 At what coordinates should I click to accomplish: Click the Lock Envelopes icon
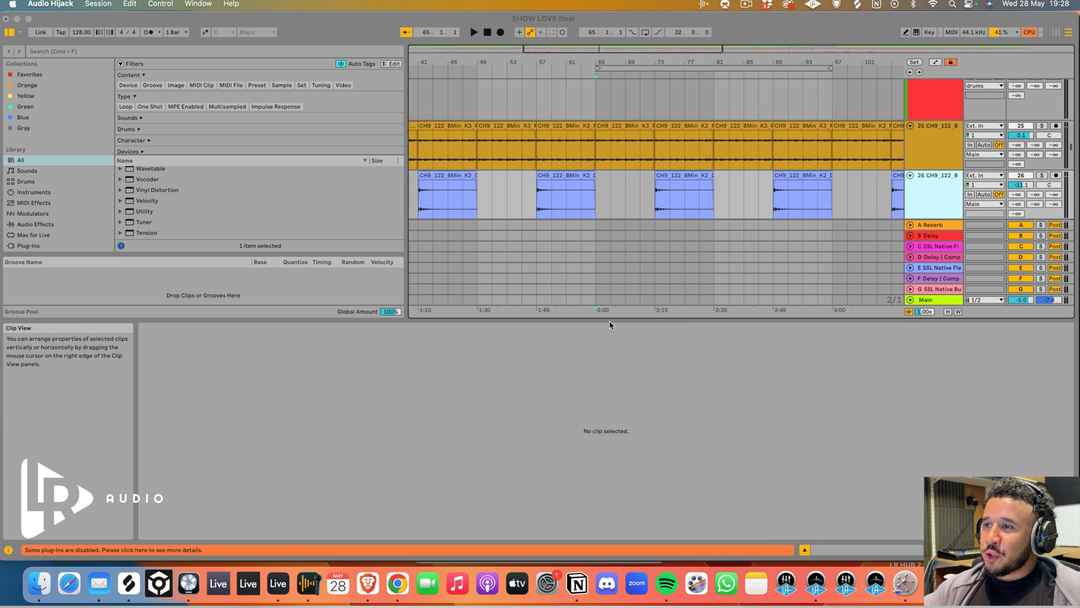(x=950, y=62)
